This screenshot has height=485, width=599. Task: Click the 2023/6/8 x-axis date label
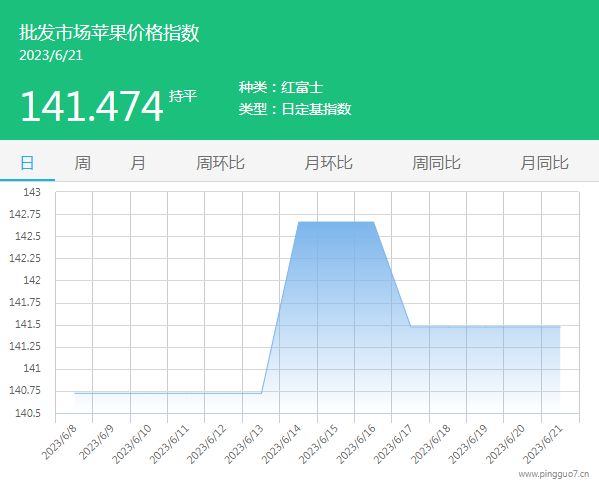(x=60, y=441)
